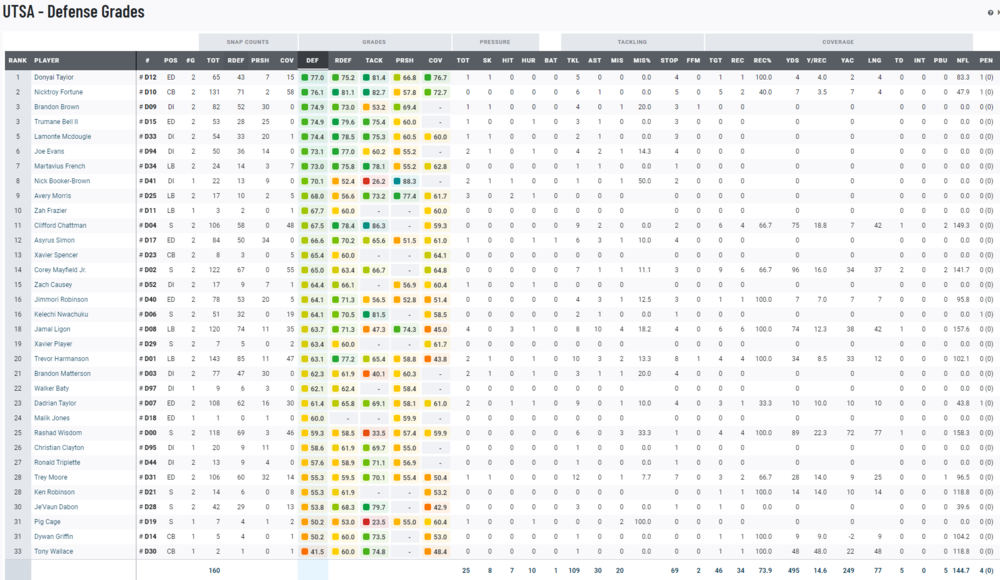
Task: Click the help question mark icon
Action: pyautogui.click(x=990, y=12)
